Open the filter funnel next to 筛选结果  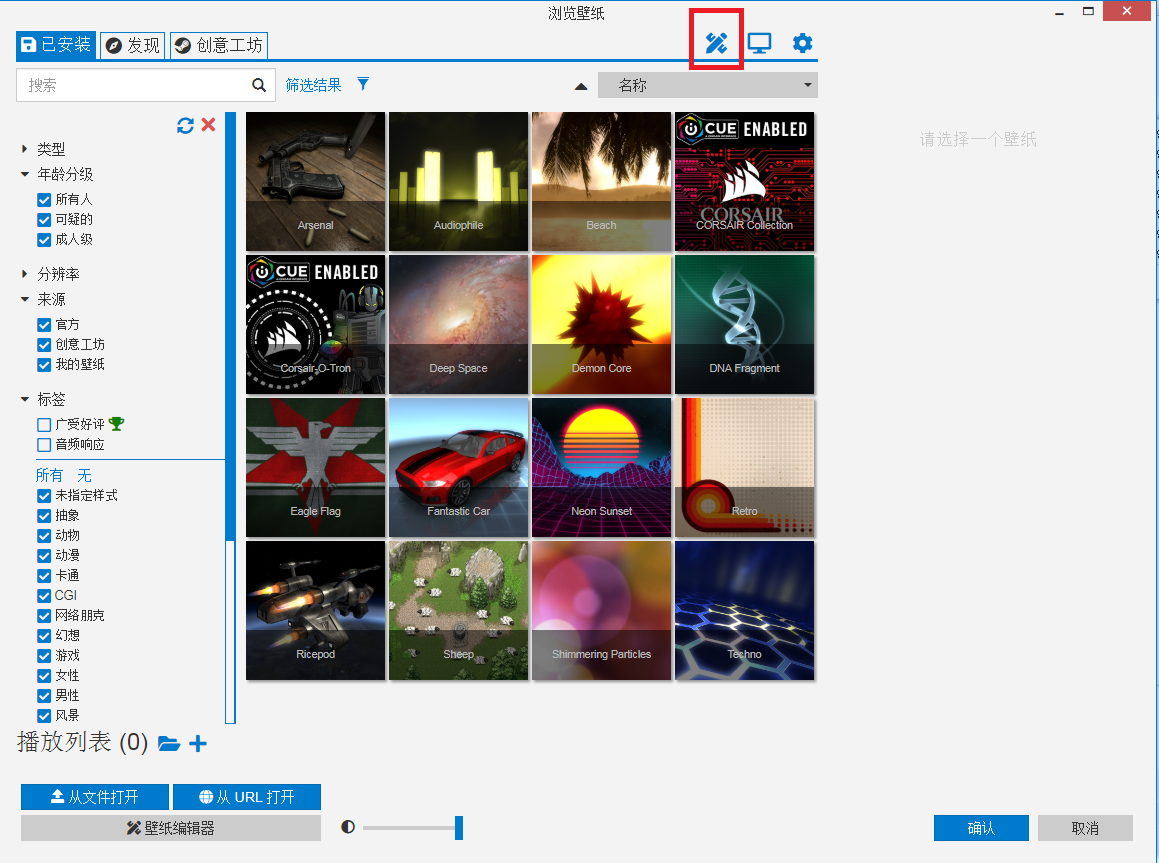click(362, 84)
